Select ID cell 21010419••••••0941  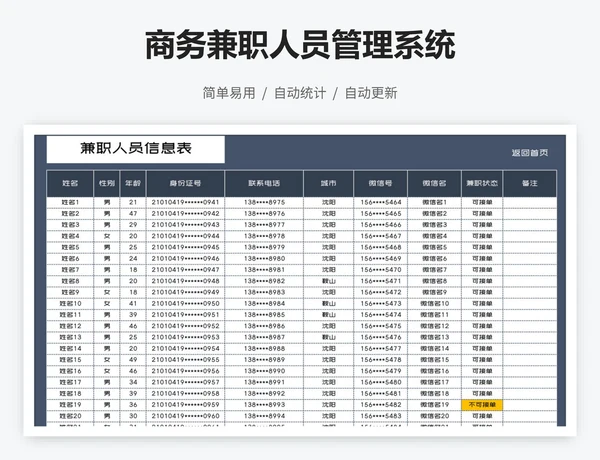(x=186, y=202)
